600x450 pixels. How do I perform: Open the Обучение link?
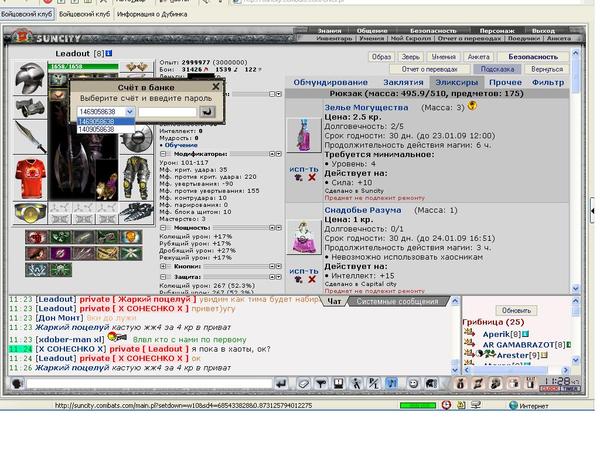tap(181, 145)
